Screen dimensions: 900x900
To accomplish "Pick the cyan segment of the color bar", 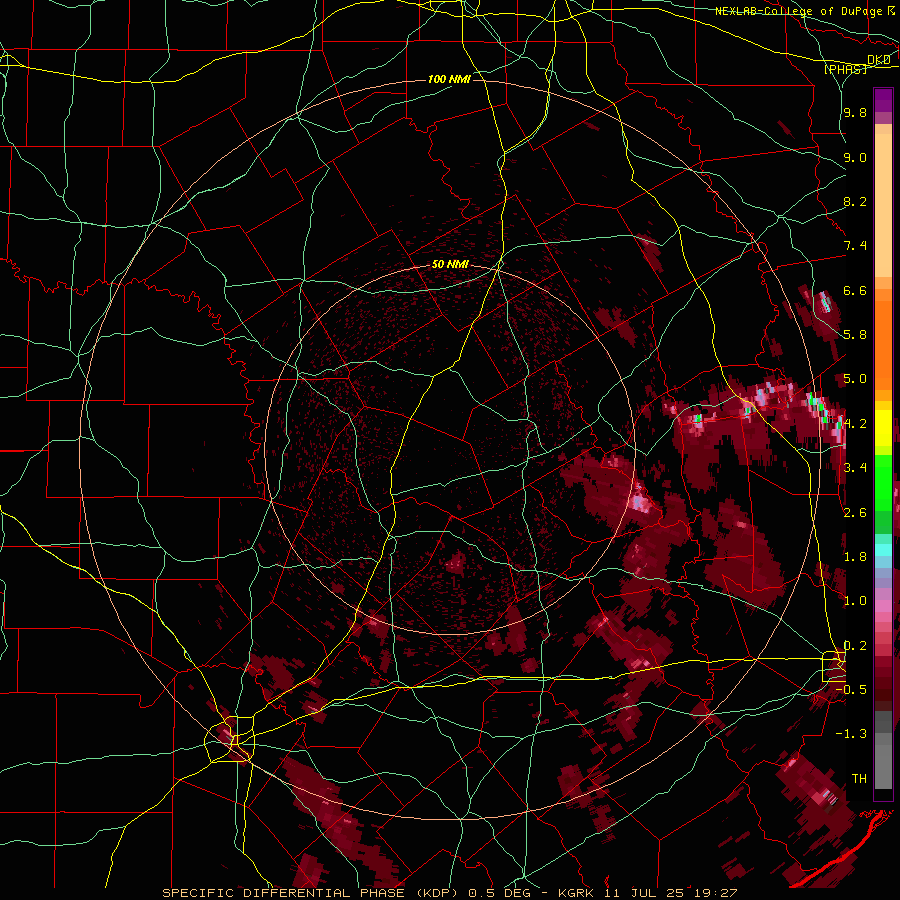I will [883, 550].
